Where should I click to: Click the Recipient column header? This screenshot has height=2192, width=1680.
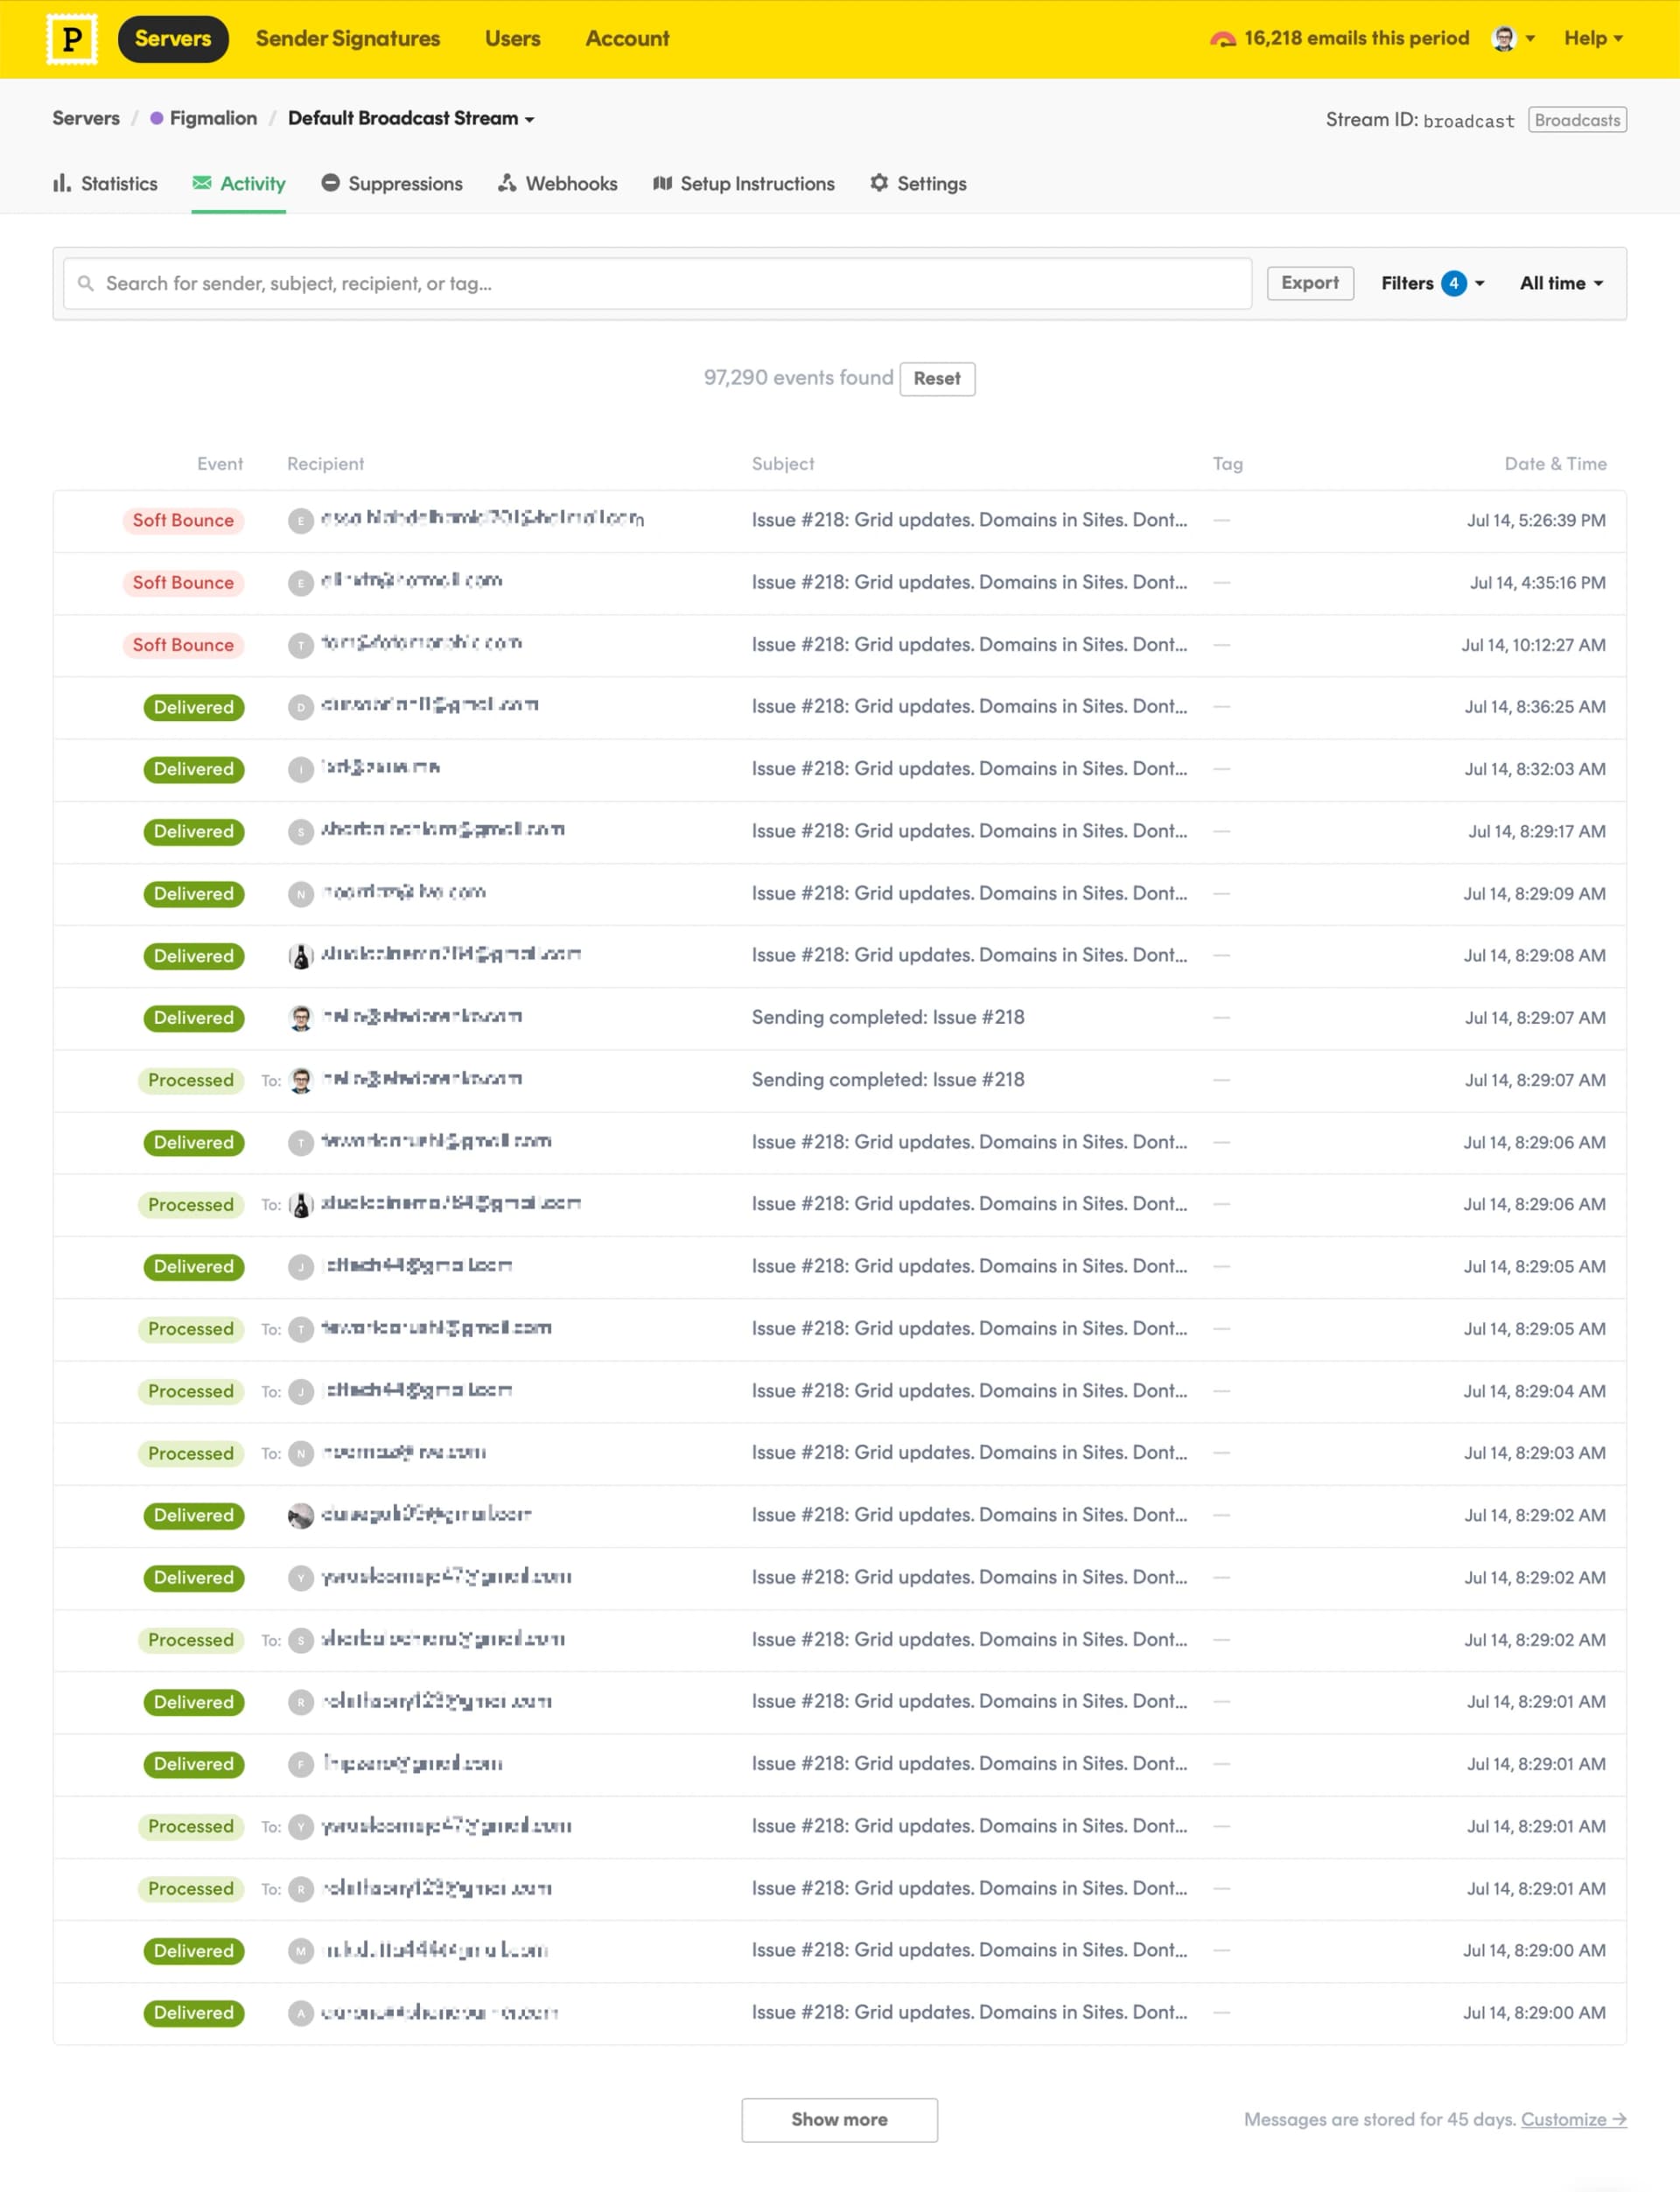pyautogui.click(x=325, y=464)
